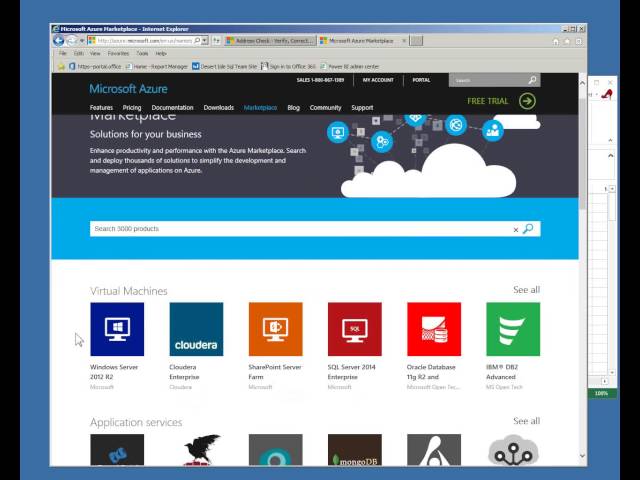Screen dimensions: 640x480
Task: Open a new browser tab
Action: point(416,40)
